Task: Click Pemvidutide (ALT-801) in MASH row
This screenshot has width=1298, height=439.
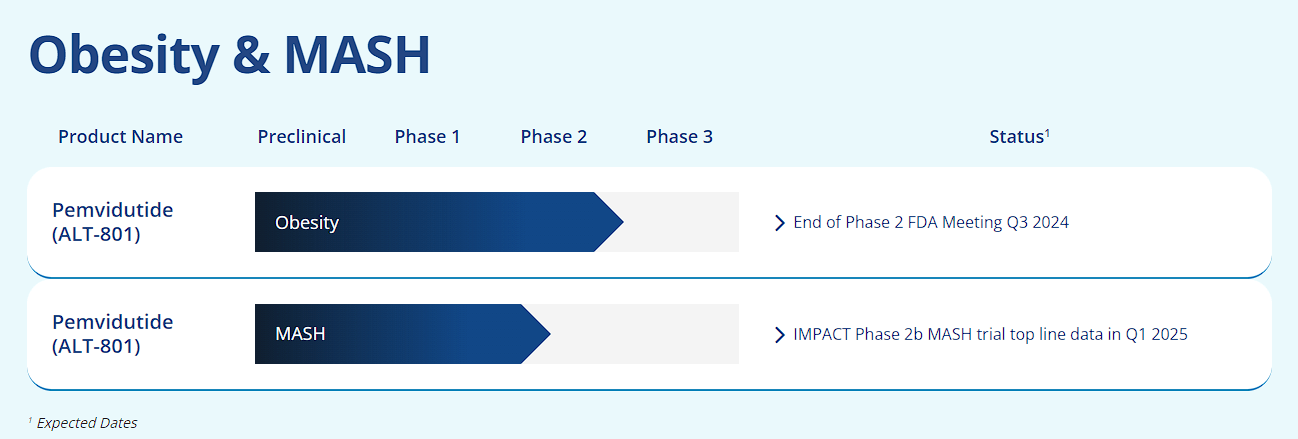Action: point(112,334)
